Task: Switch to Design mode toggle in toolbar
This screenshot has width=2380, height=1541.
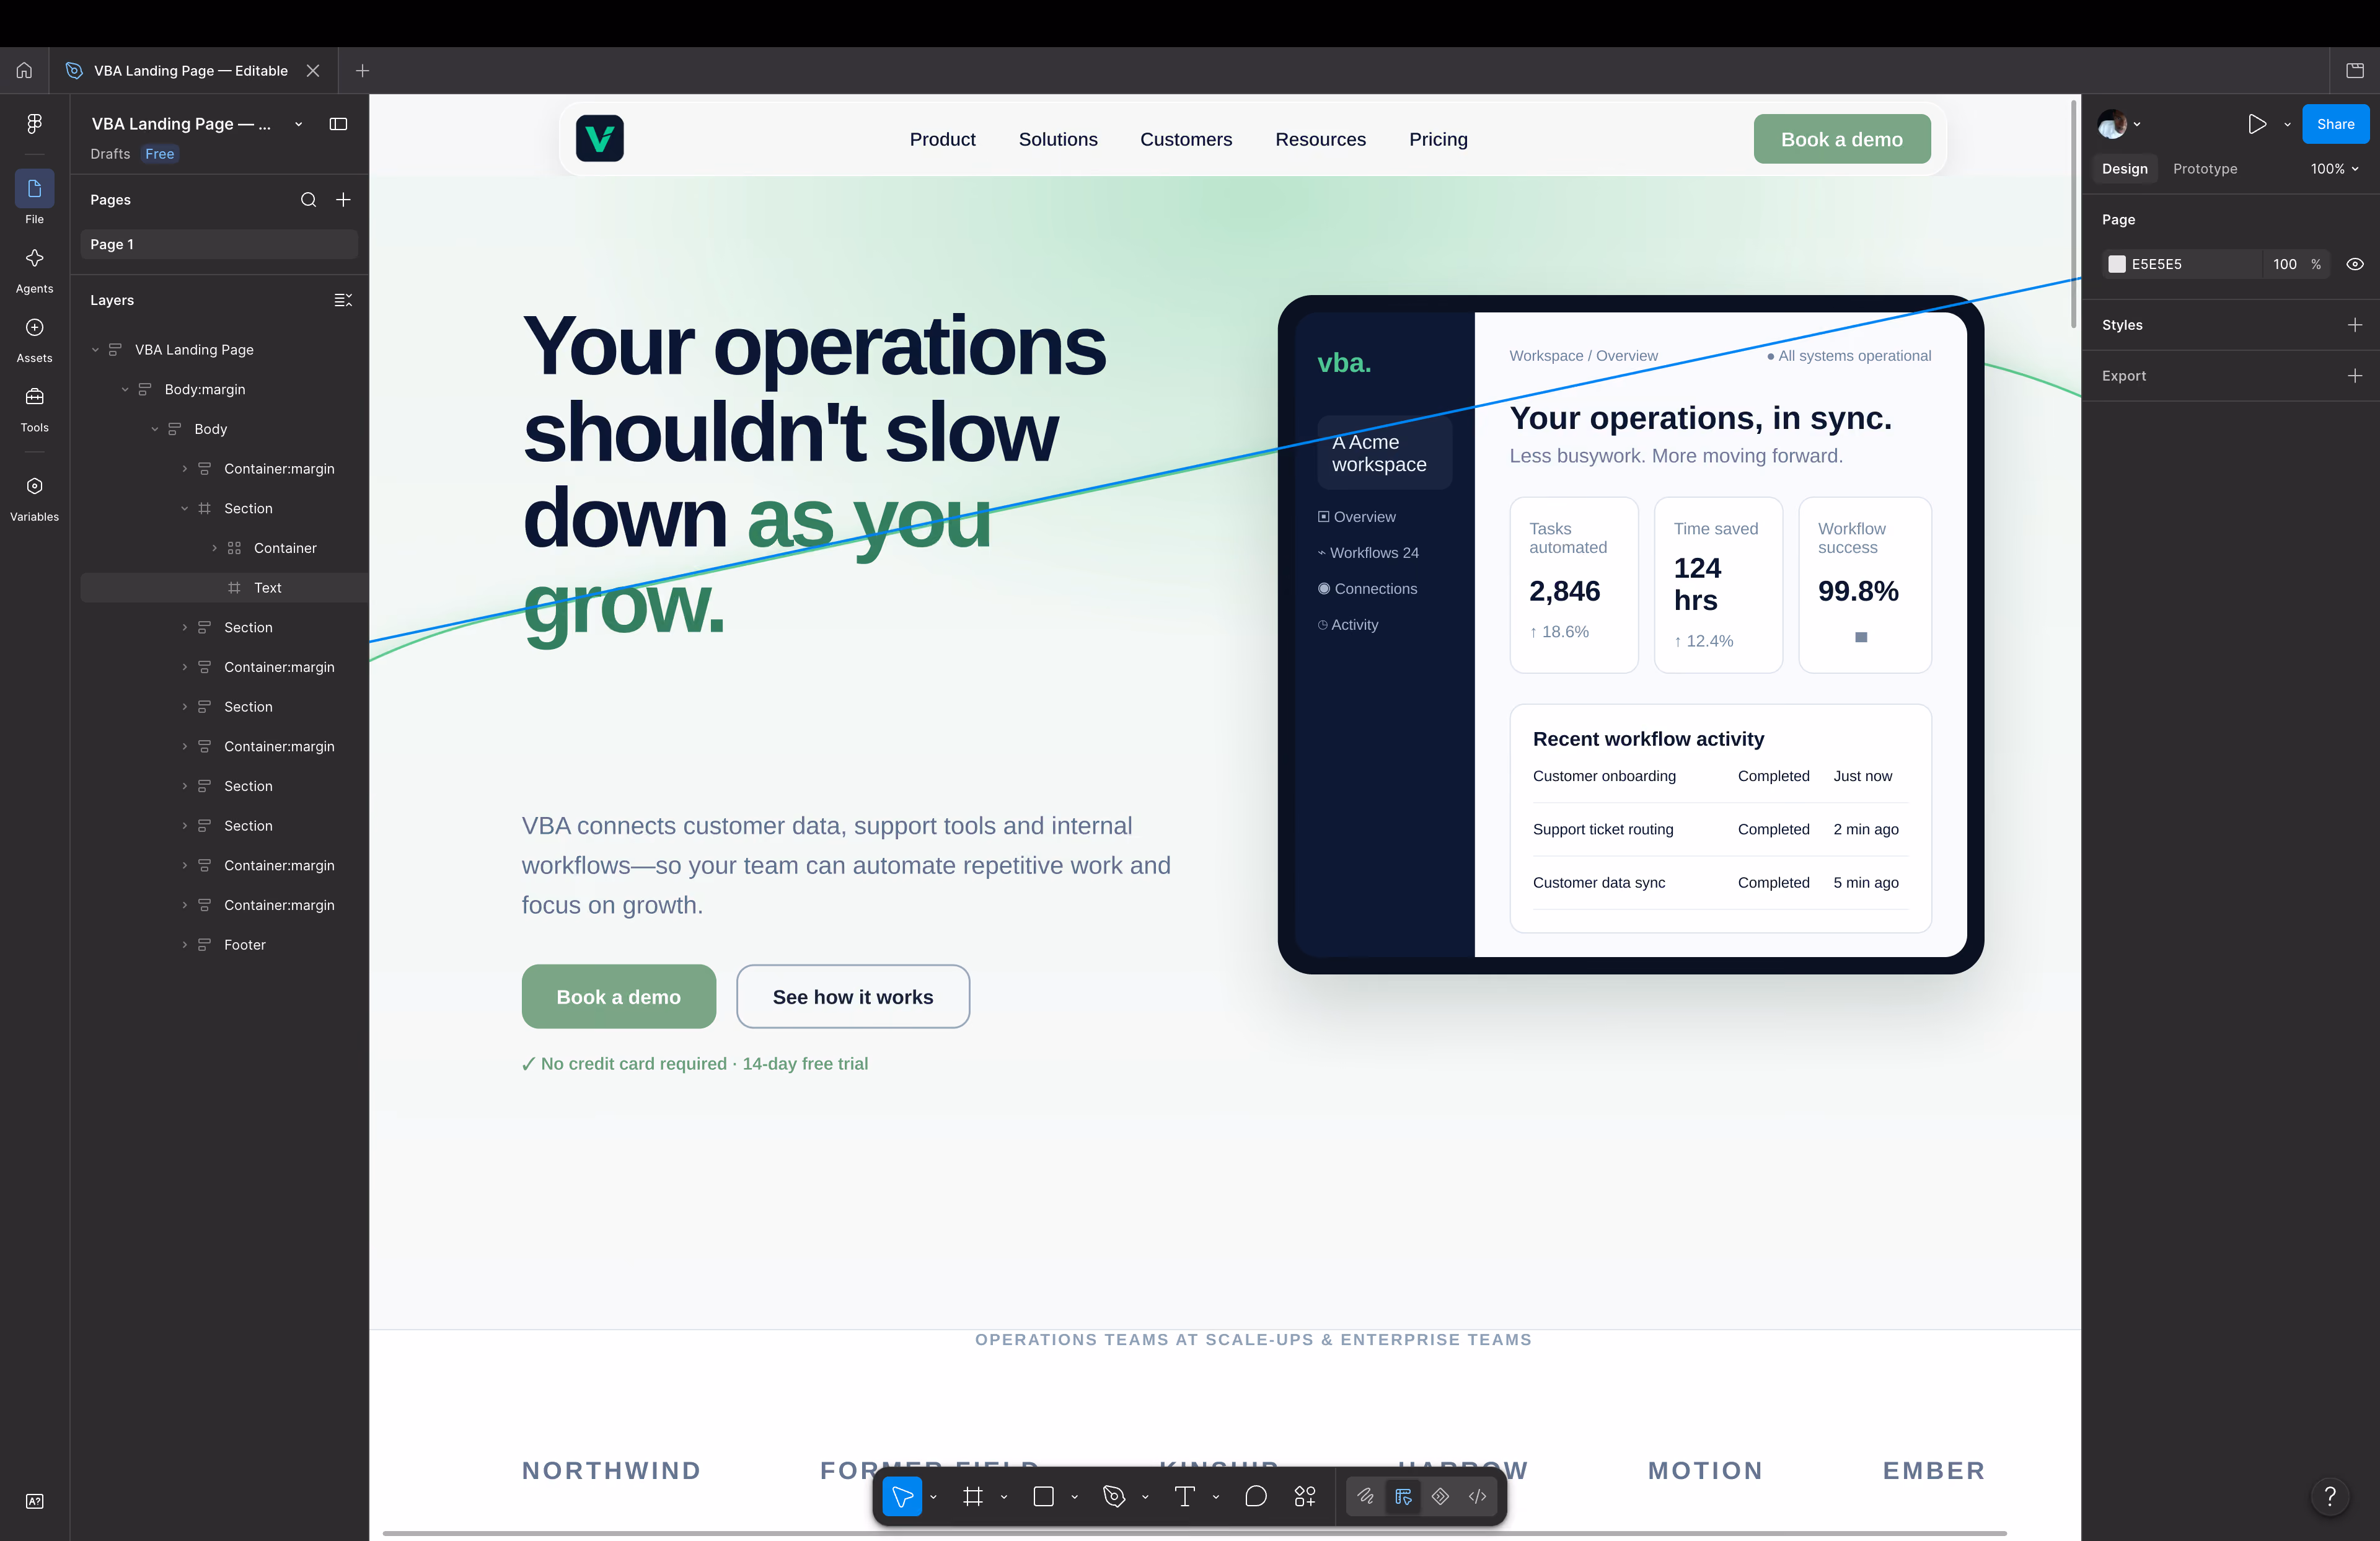Action: tap(1403, 1497)
